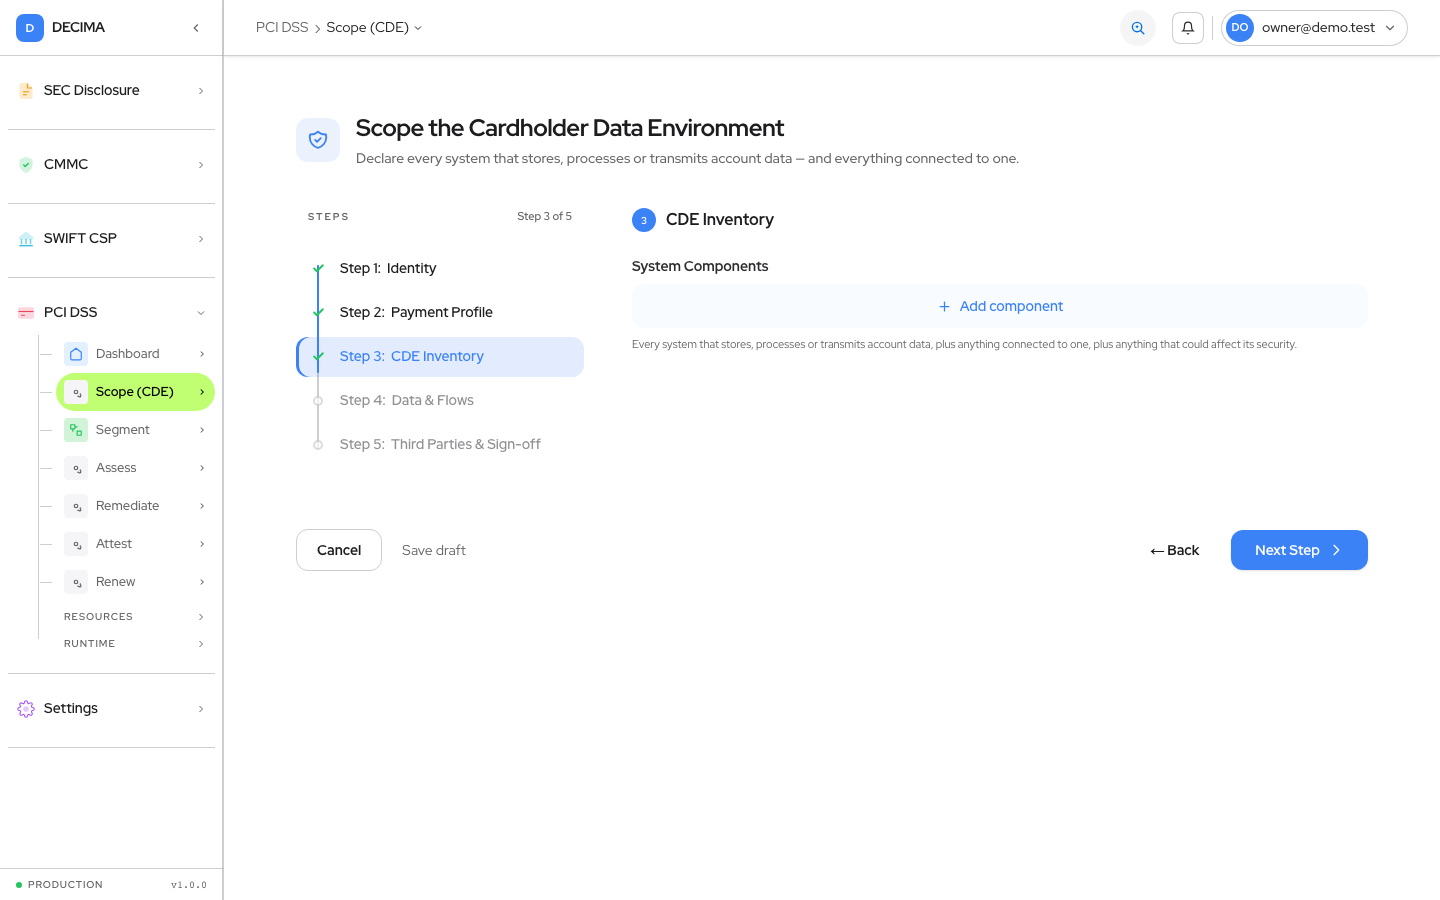Select Step 4: Data & Flows

pos(440,401)
